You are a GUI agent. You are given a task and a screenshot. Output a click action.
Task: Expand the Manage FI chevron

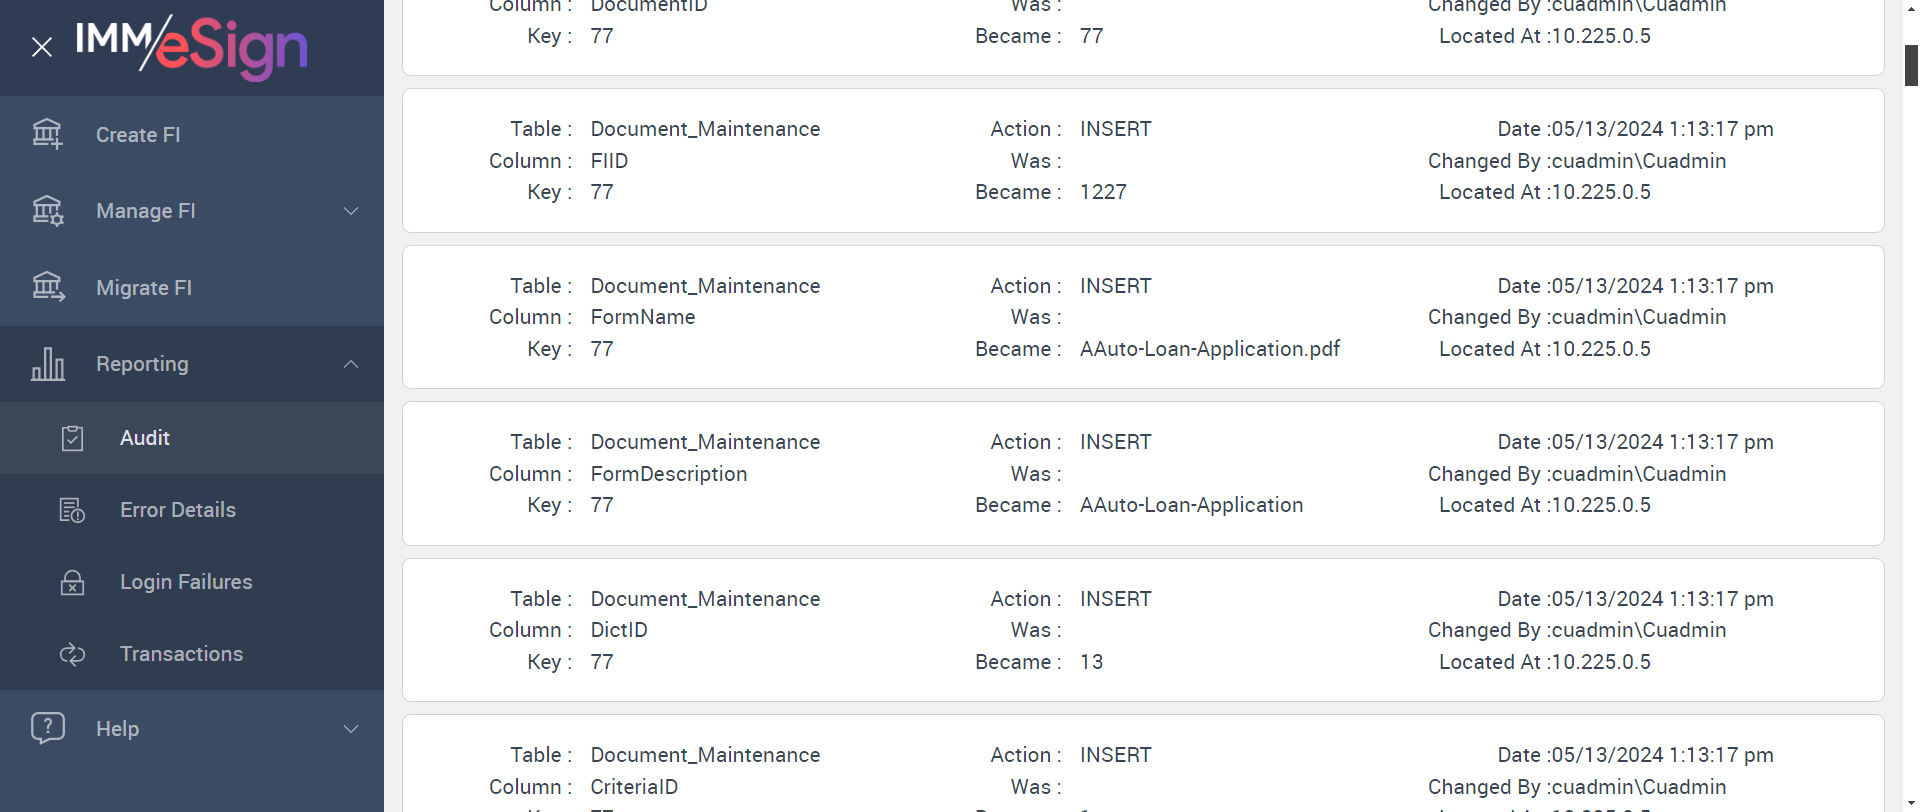(x=351, y=211)
